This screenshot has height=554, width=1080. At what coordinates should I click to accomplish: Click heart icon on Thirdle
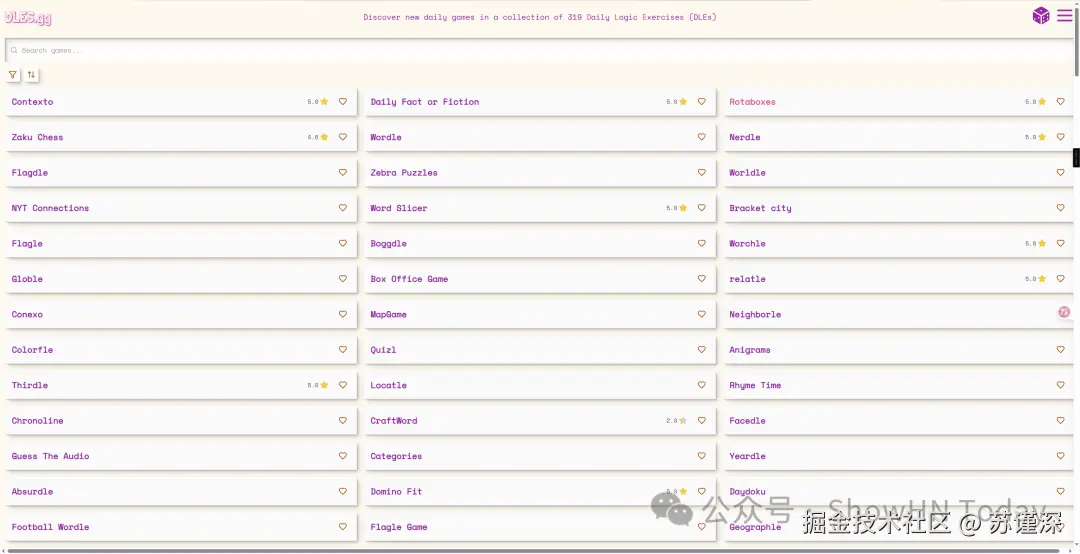(x=342, y=385)
